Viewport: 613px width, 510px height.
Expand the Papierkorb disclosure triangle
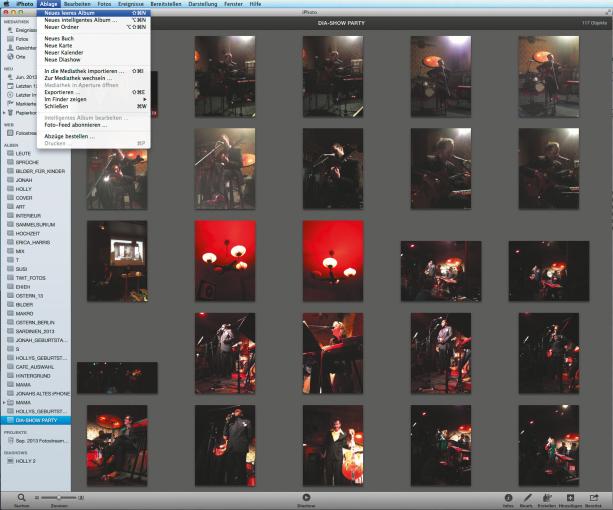4,113
